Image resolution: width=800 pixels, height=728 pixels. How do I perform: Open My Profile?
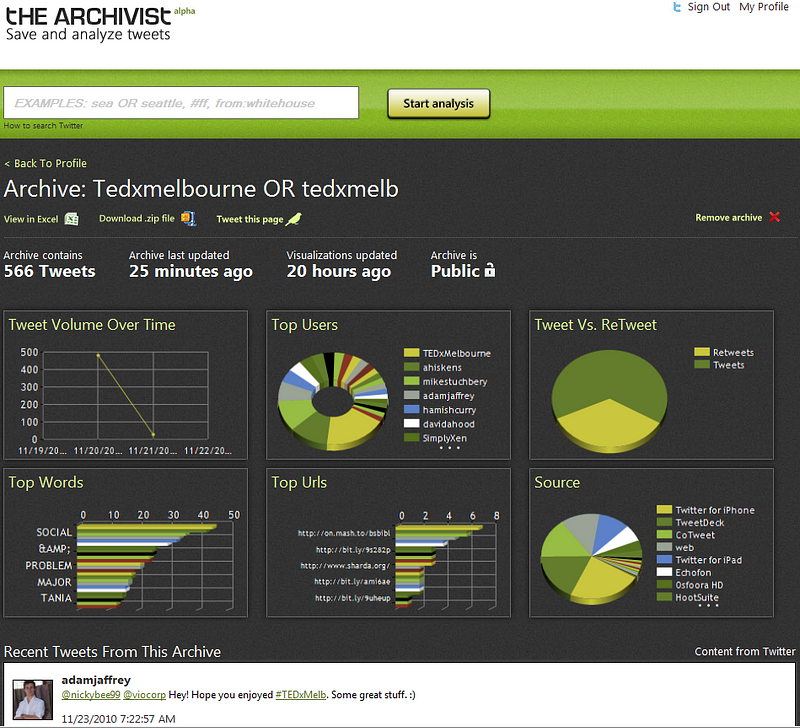click(764, 7)
